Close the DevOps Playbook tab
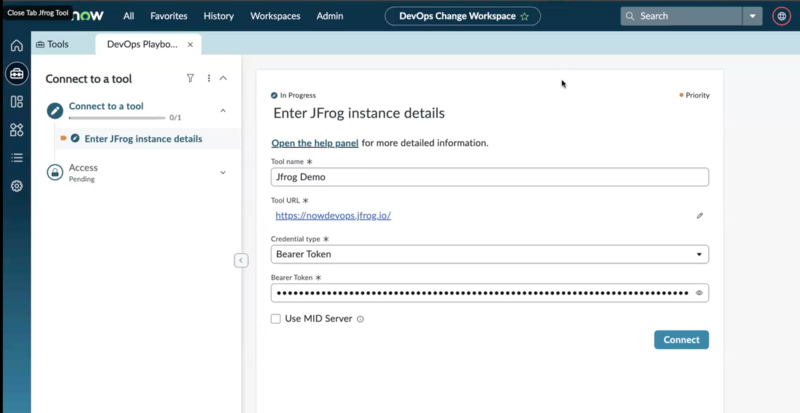800x413 pixels. (x=190, y=44)
